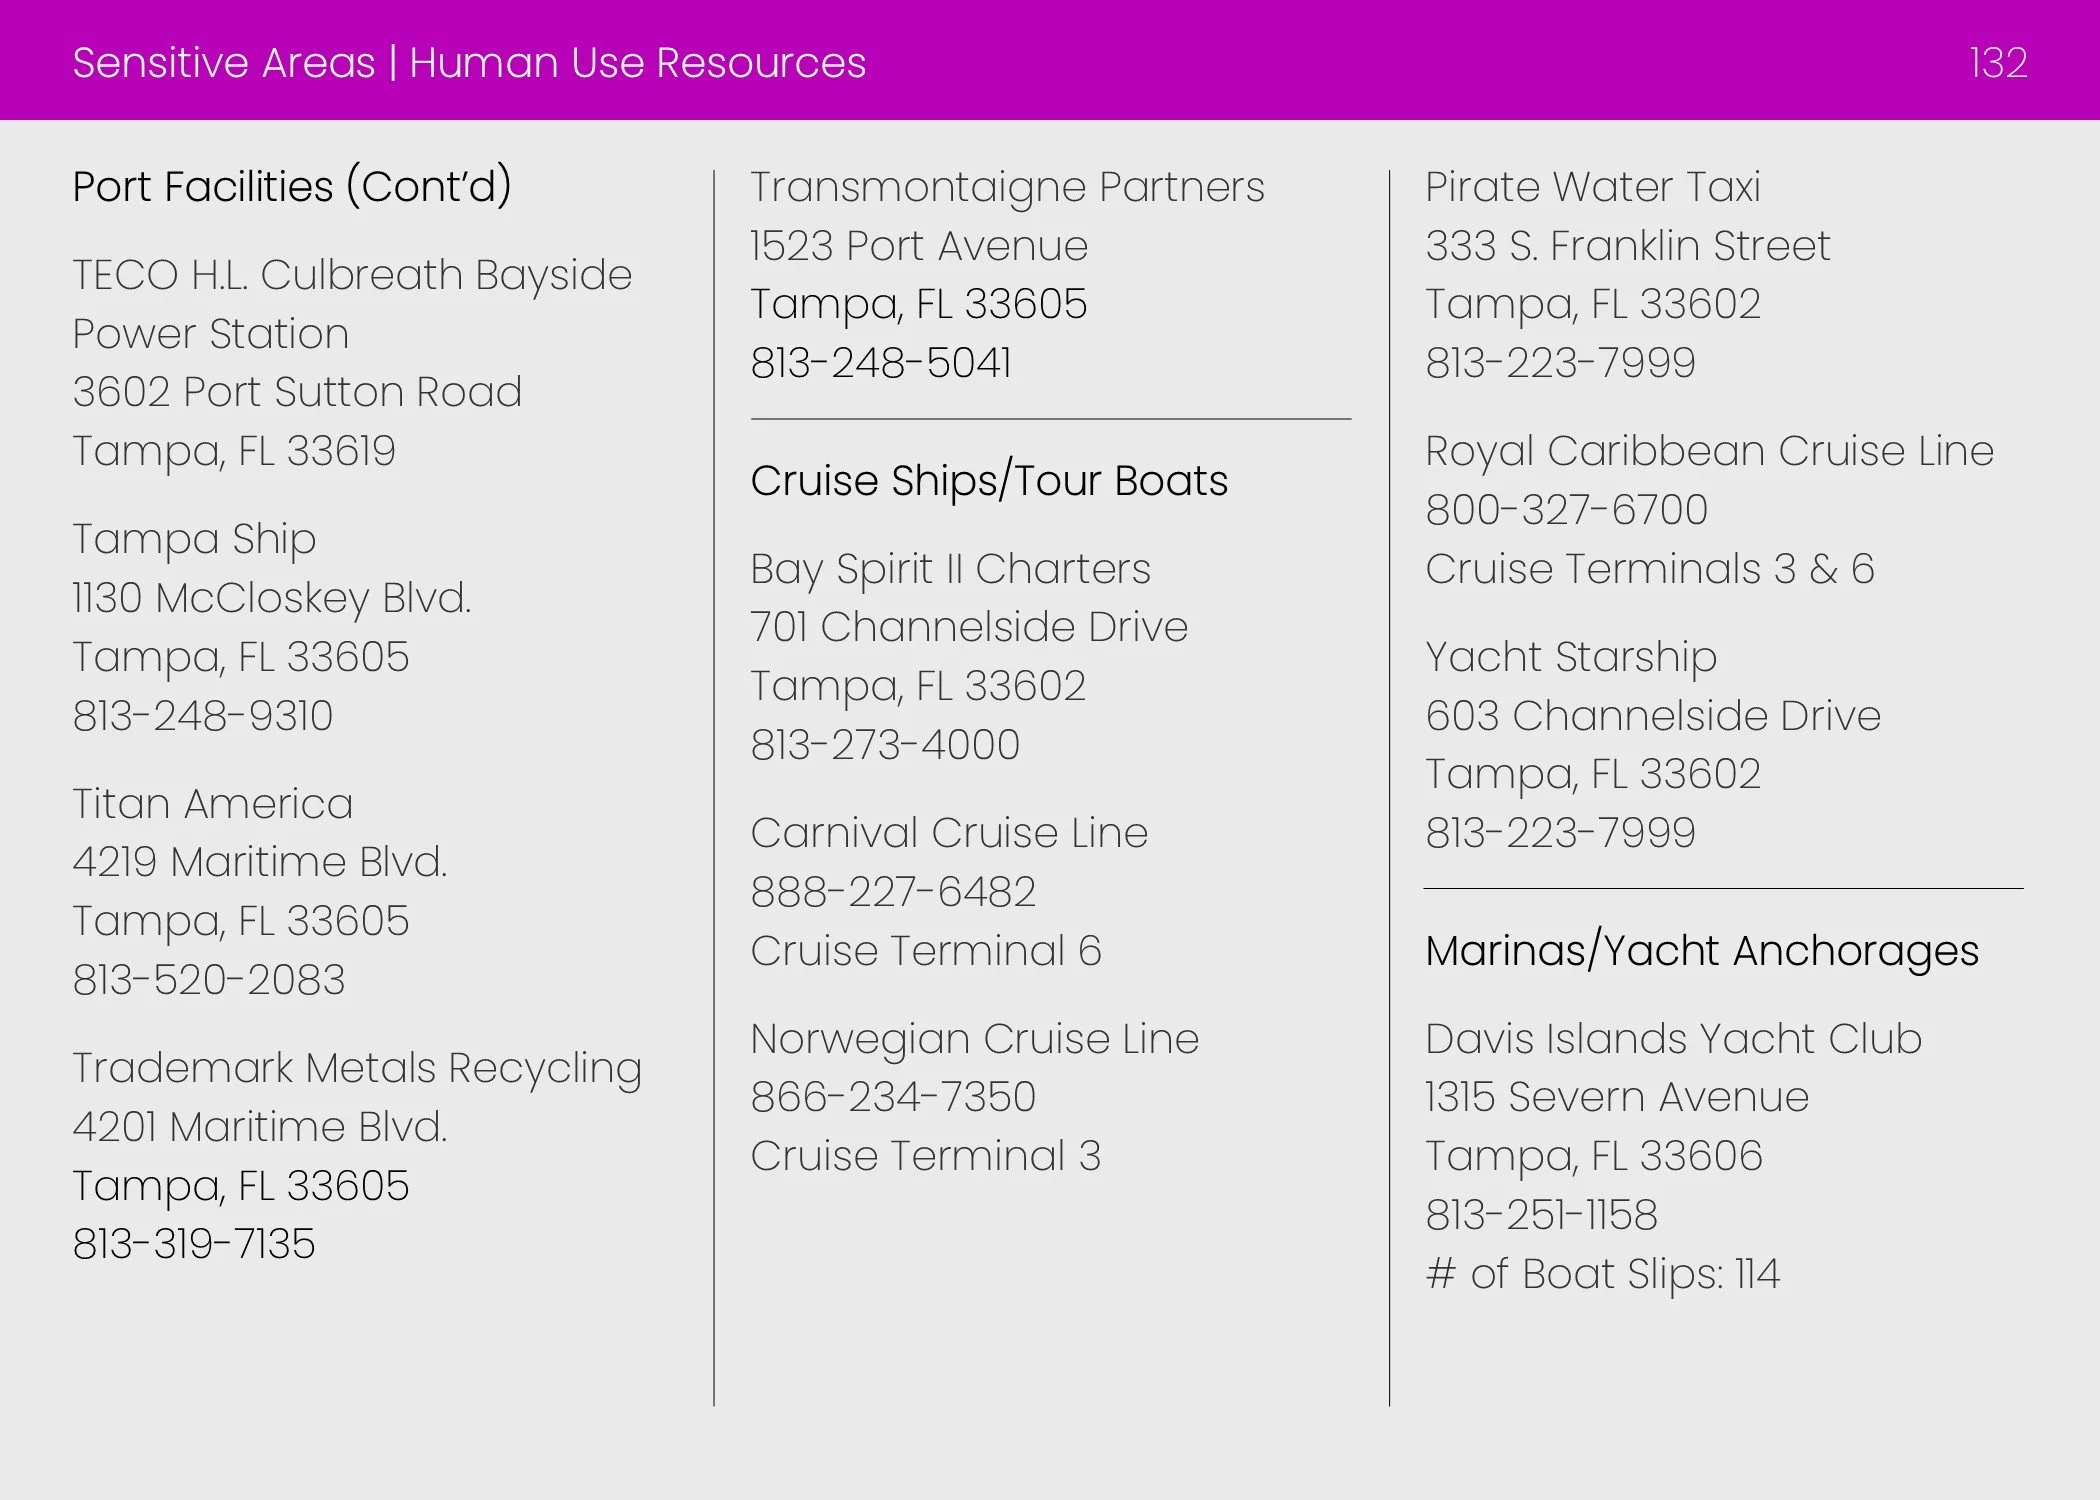Click Trademark Metals Recycling phone 813-319-7135
Image resolution: width=2100 pixels, height=1500 pixels.
[x=194, y=1245]
